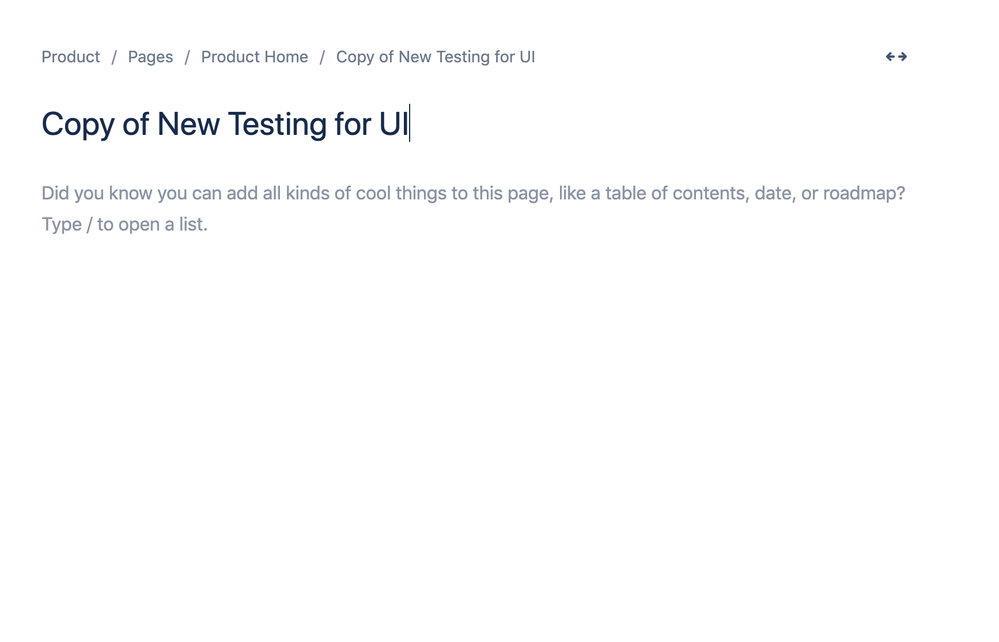Image resolution: width=999 pixels, height=642 pixels.
Task: Click the right arrow of the width icon
Action: click(901, 57)
